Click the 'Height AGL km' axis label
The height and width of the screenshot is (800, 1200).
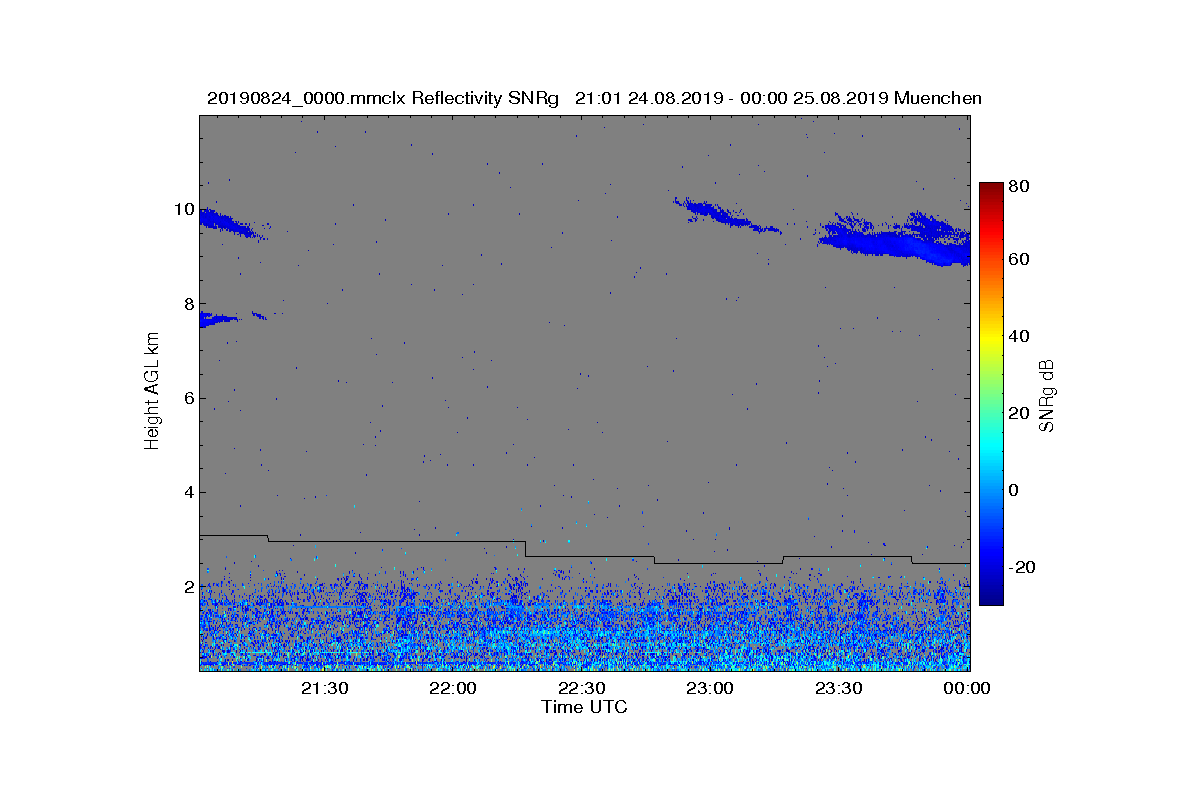click(x=152, y=392)
